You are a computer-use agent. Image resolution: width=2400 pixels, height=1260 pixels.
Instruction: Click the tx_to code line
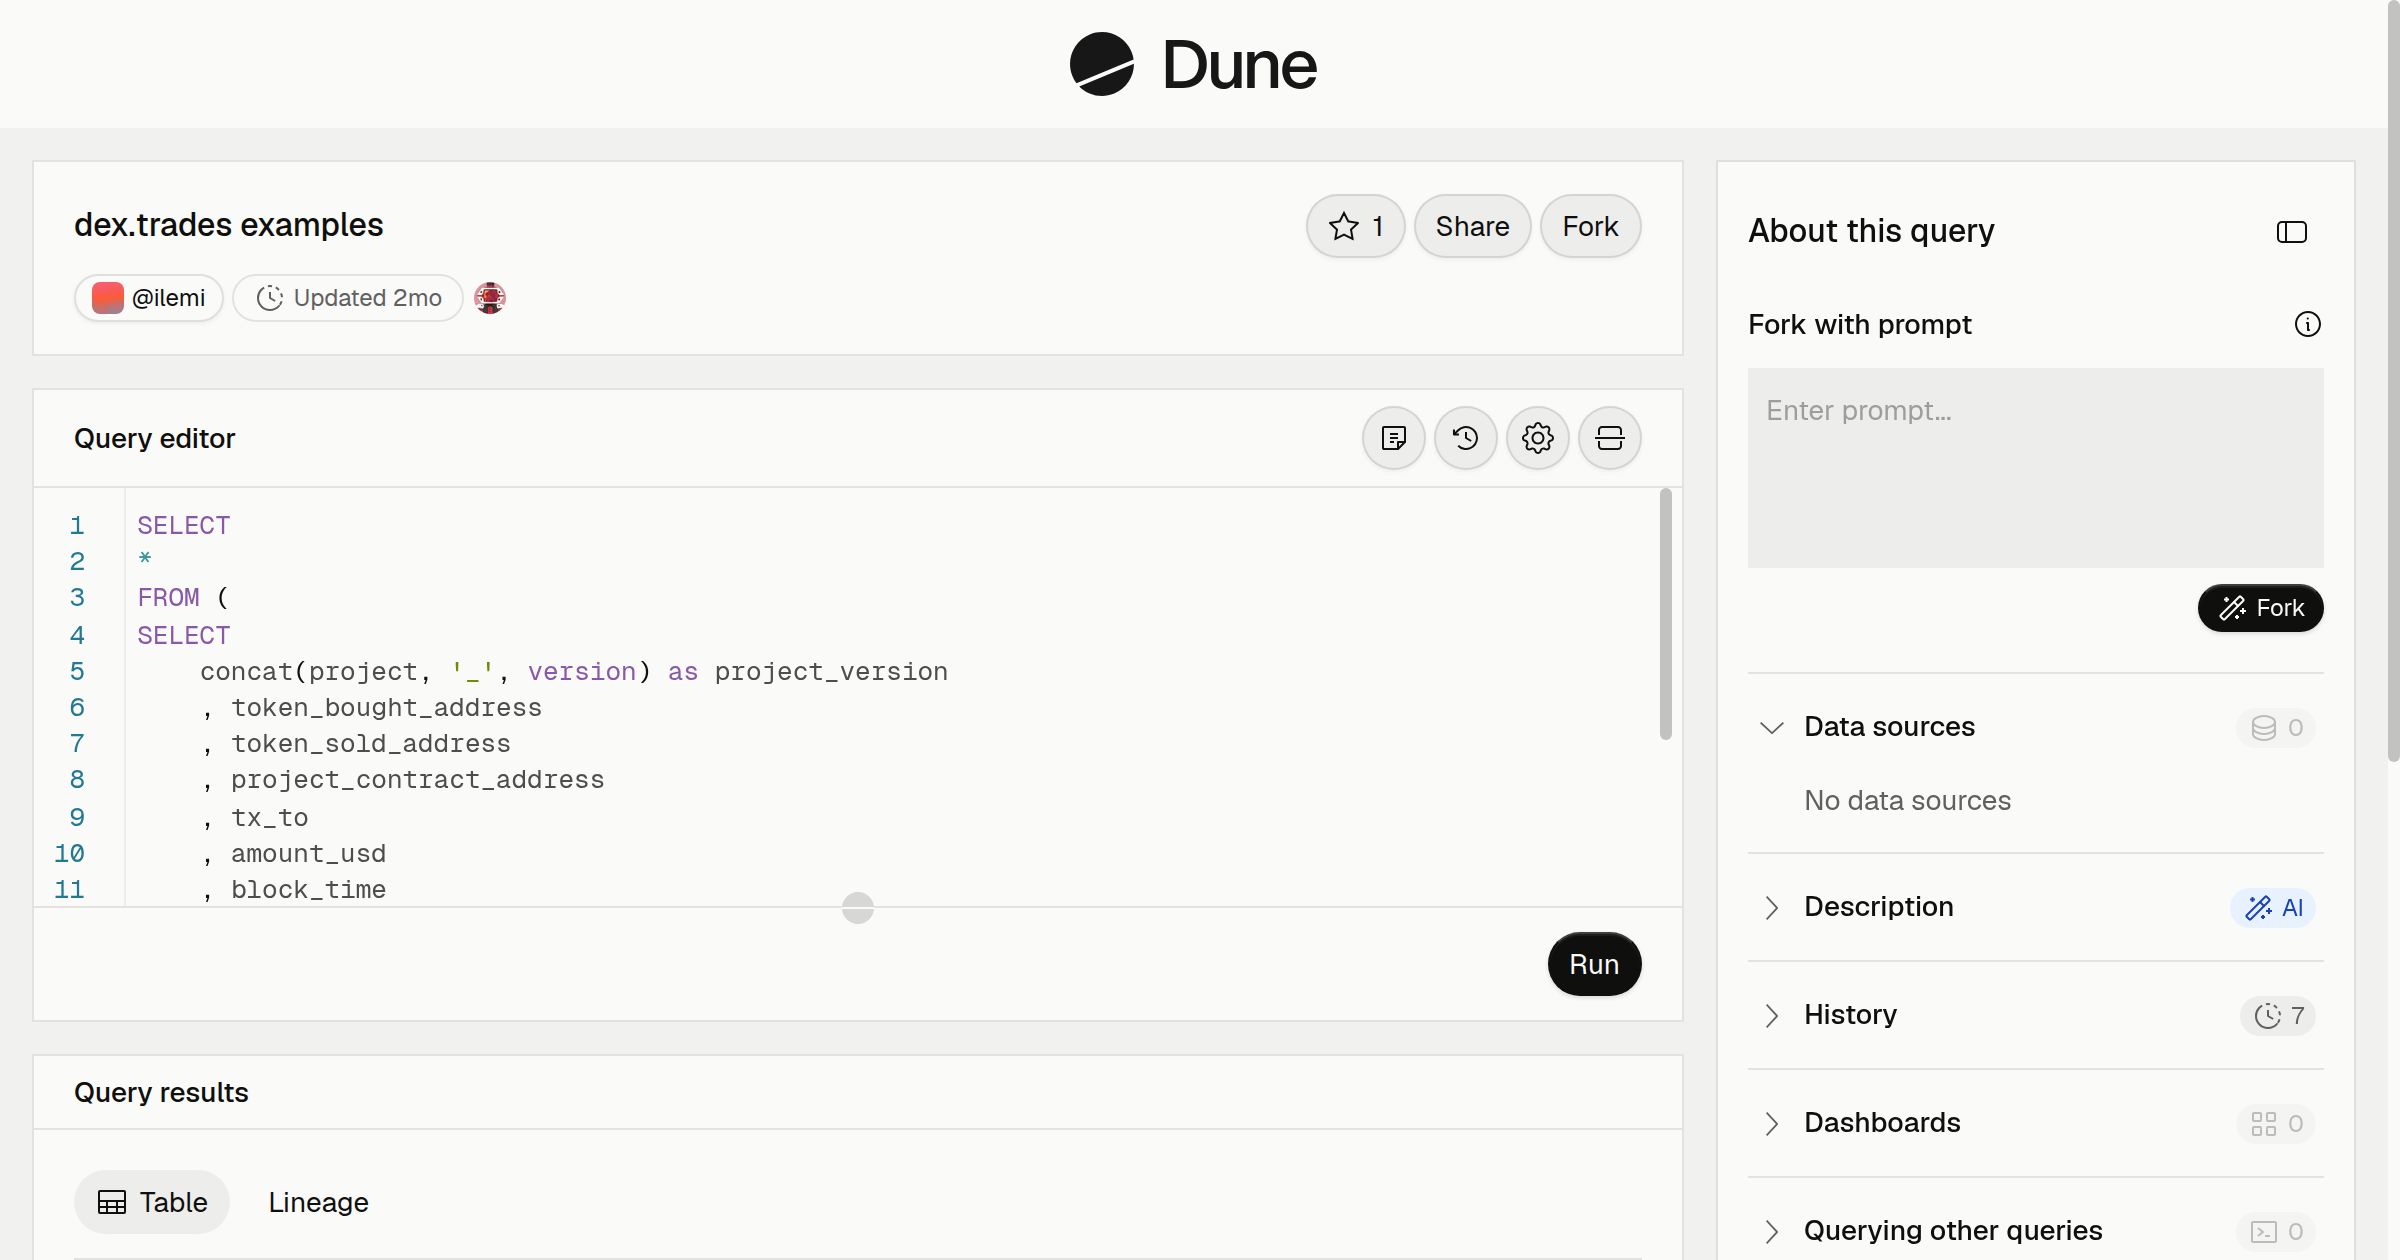tap(254, 818)
